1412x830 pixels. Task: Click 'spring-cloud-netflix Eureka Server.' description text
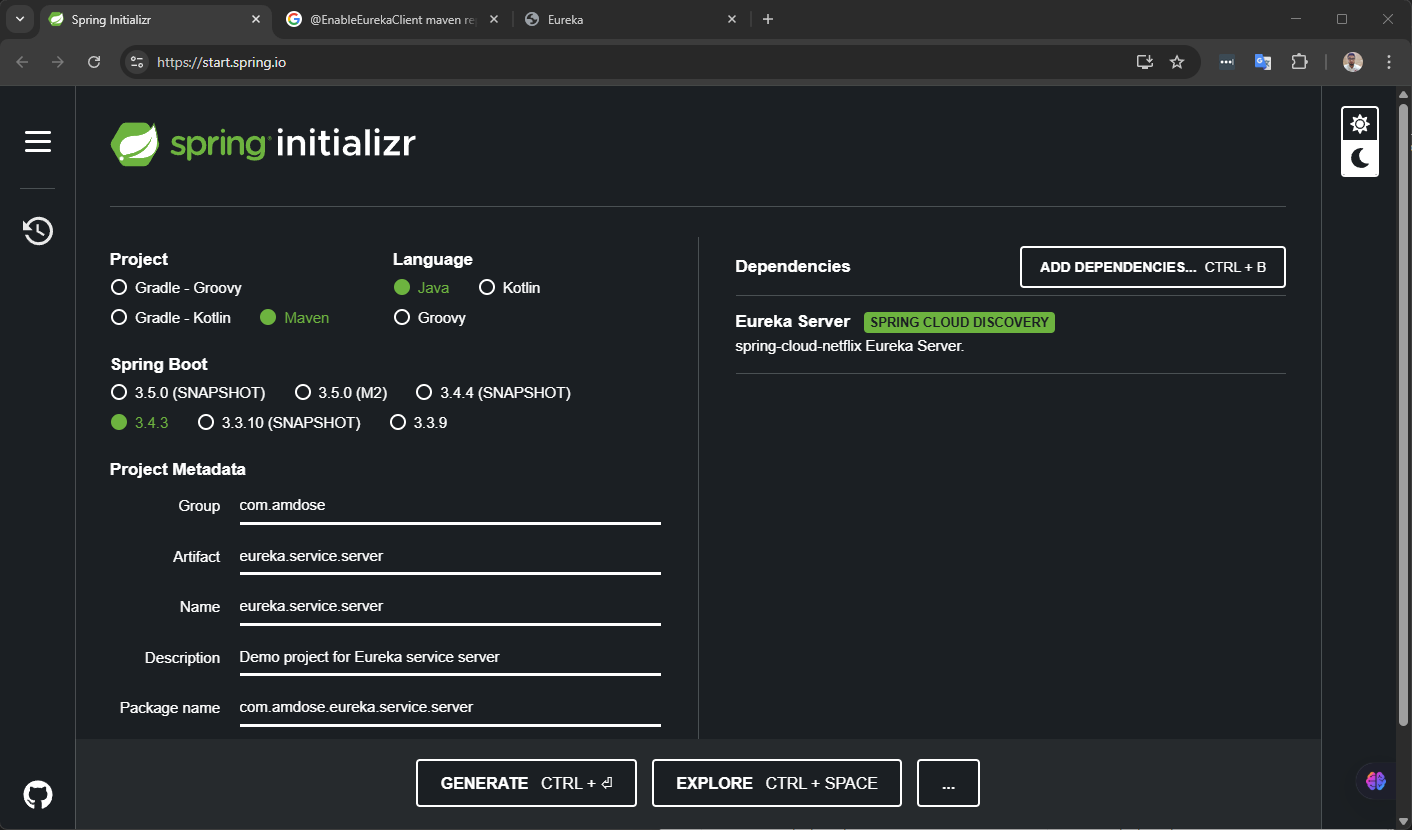(x=849, y=346)
